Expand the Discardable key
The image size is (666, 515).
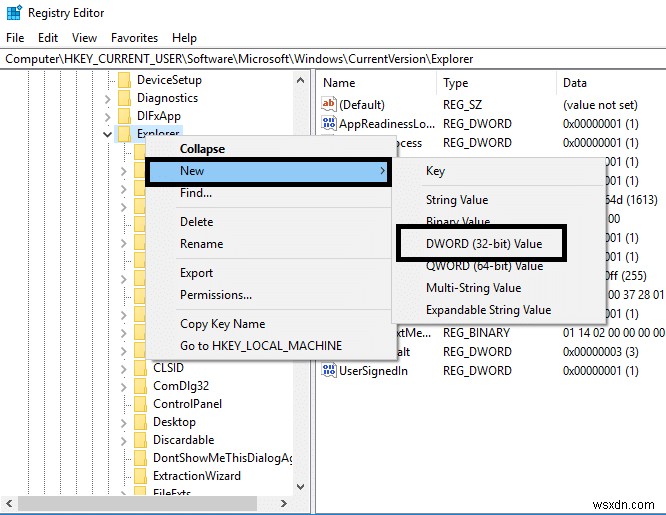pyautogui.click(x=124, y=441)
